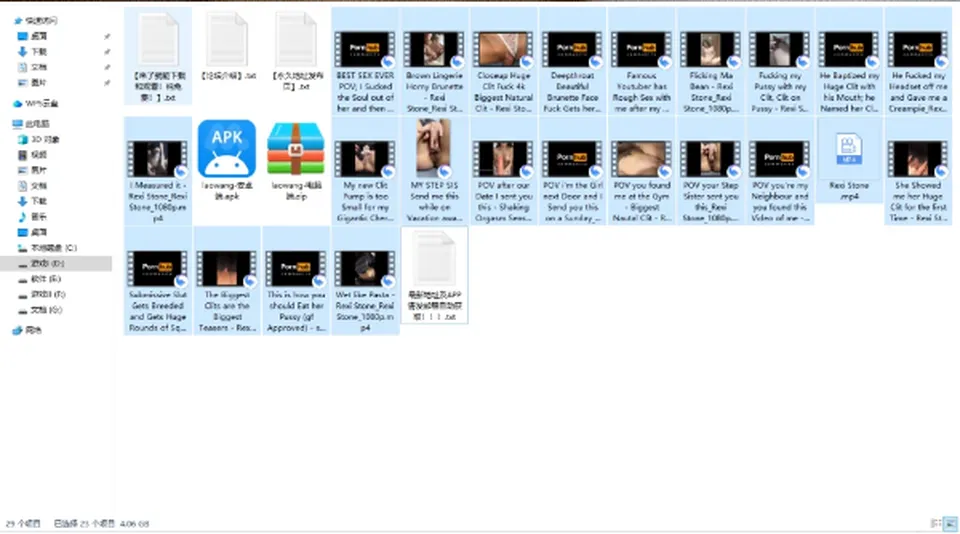
Task: Select the first txt file in the folder
Action: tap(158, 56)
